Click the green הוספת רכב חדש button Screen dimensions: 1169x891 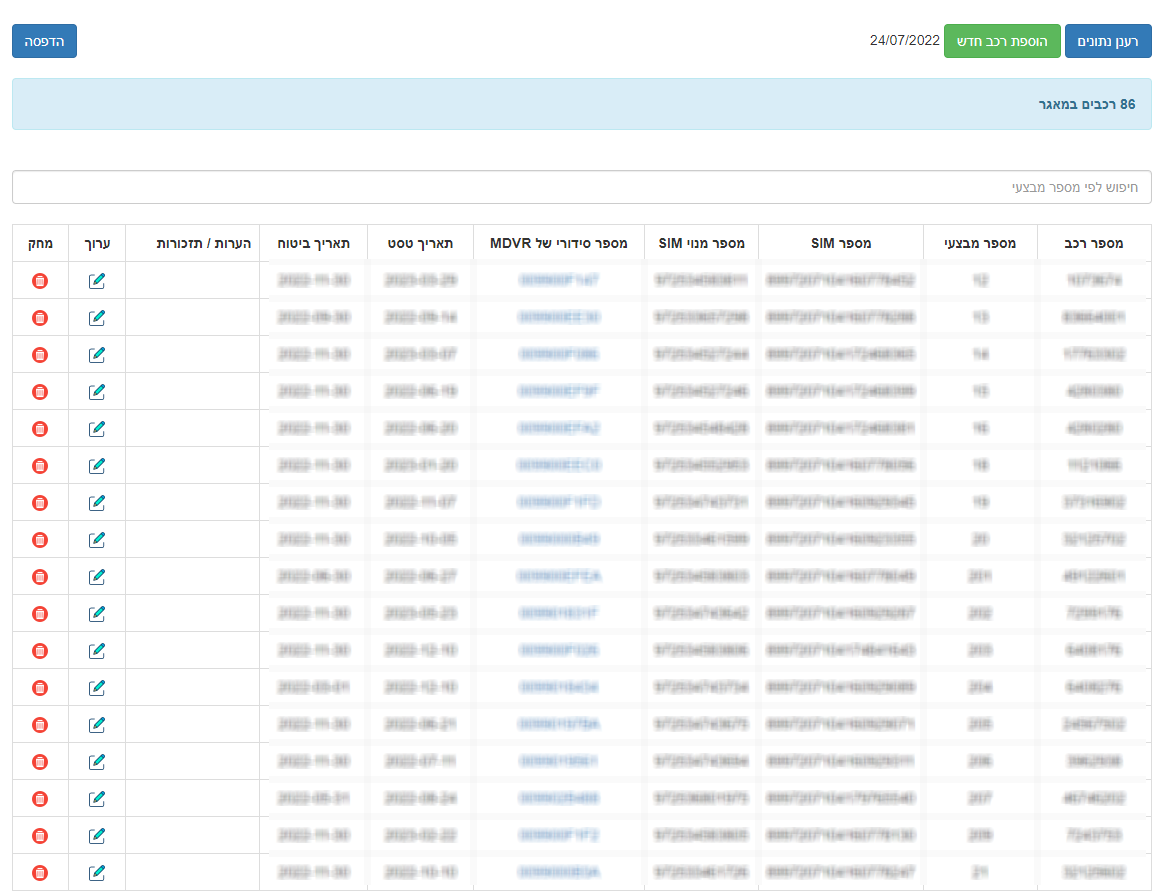point(1002,41)
